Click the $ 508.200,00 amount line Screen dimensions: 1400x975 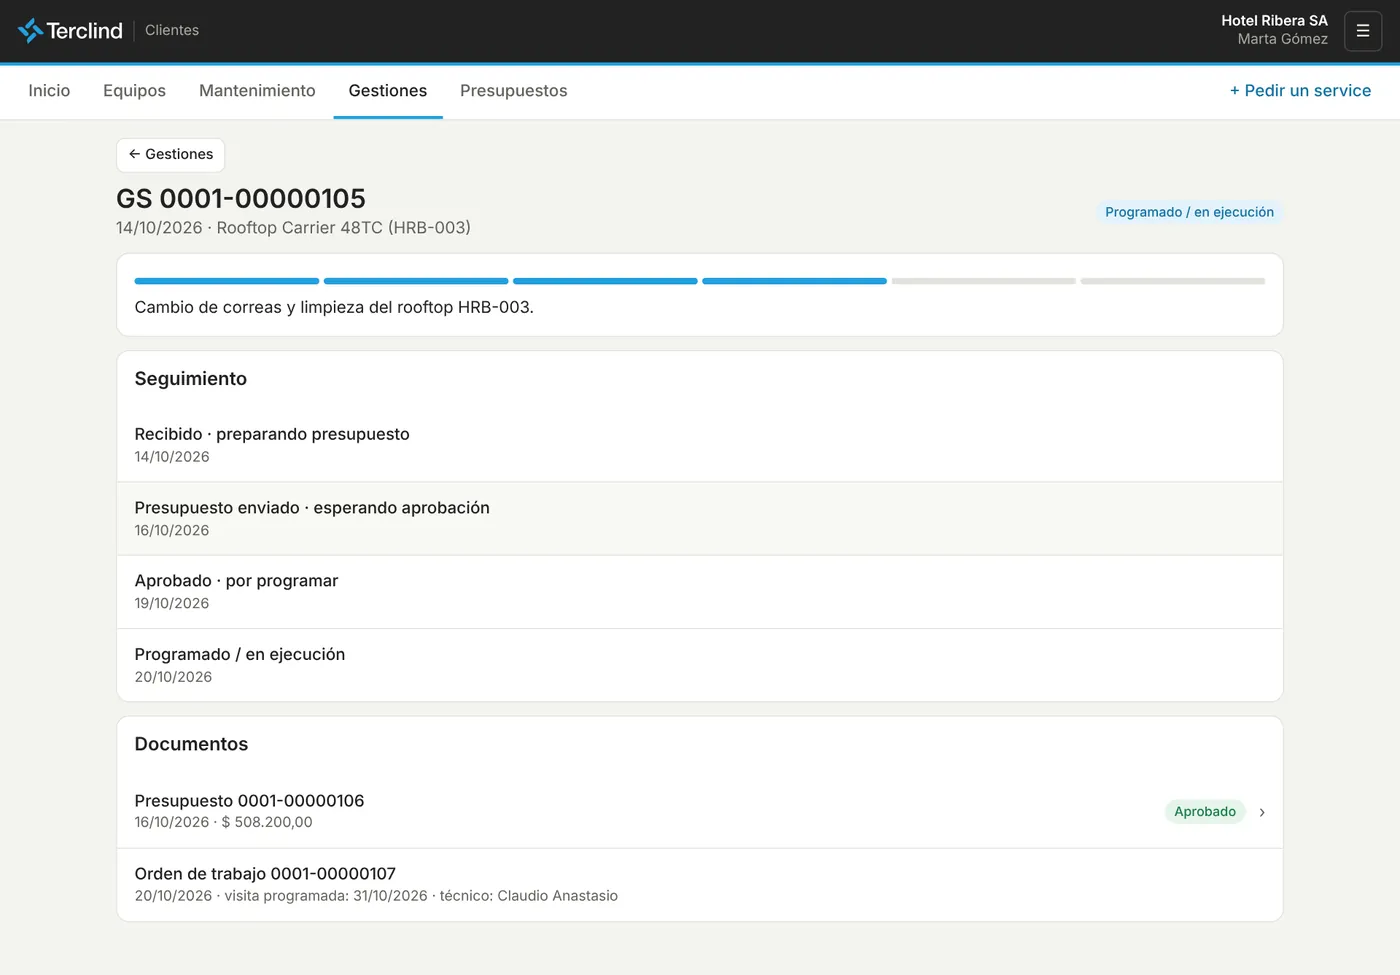click(267, 823)
